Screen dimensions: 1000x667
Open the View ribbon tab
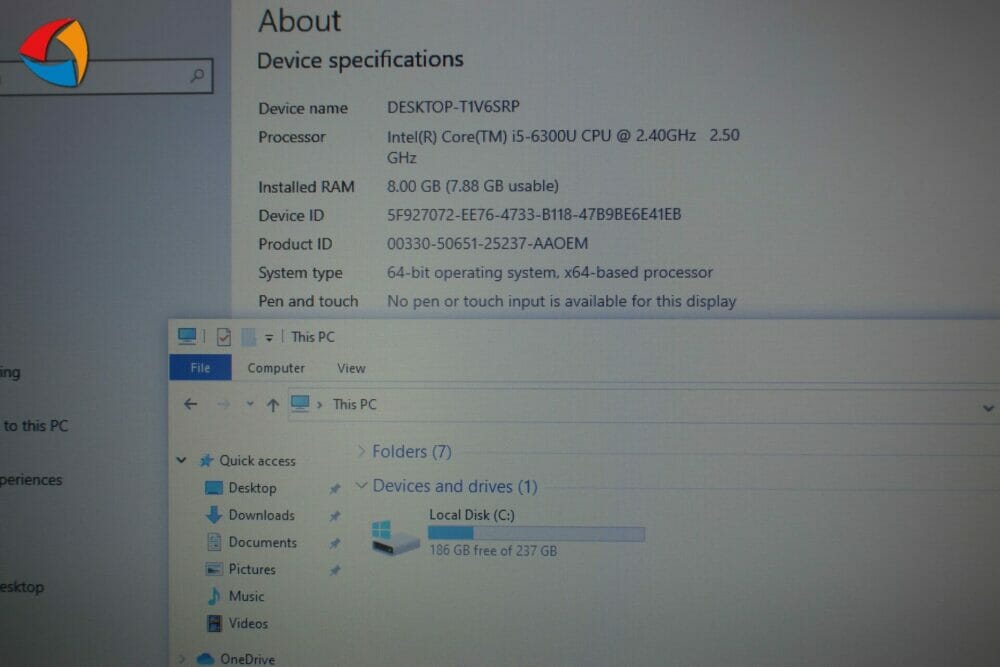coord(351,369)
